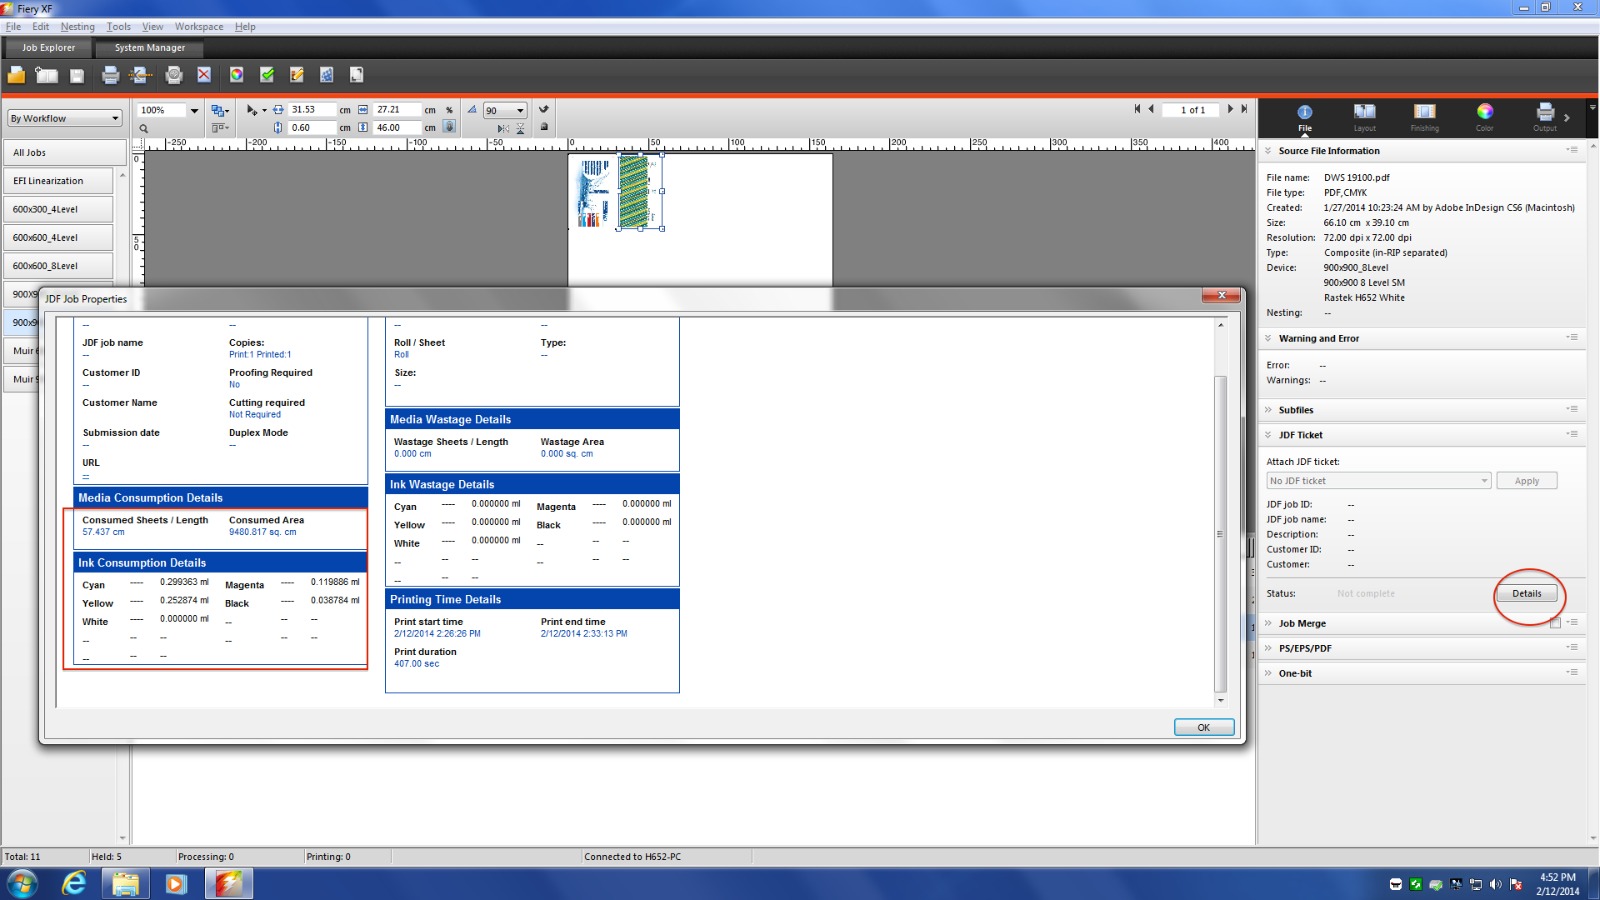Check the Job Merge checkbox

1556,622
